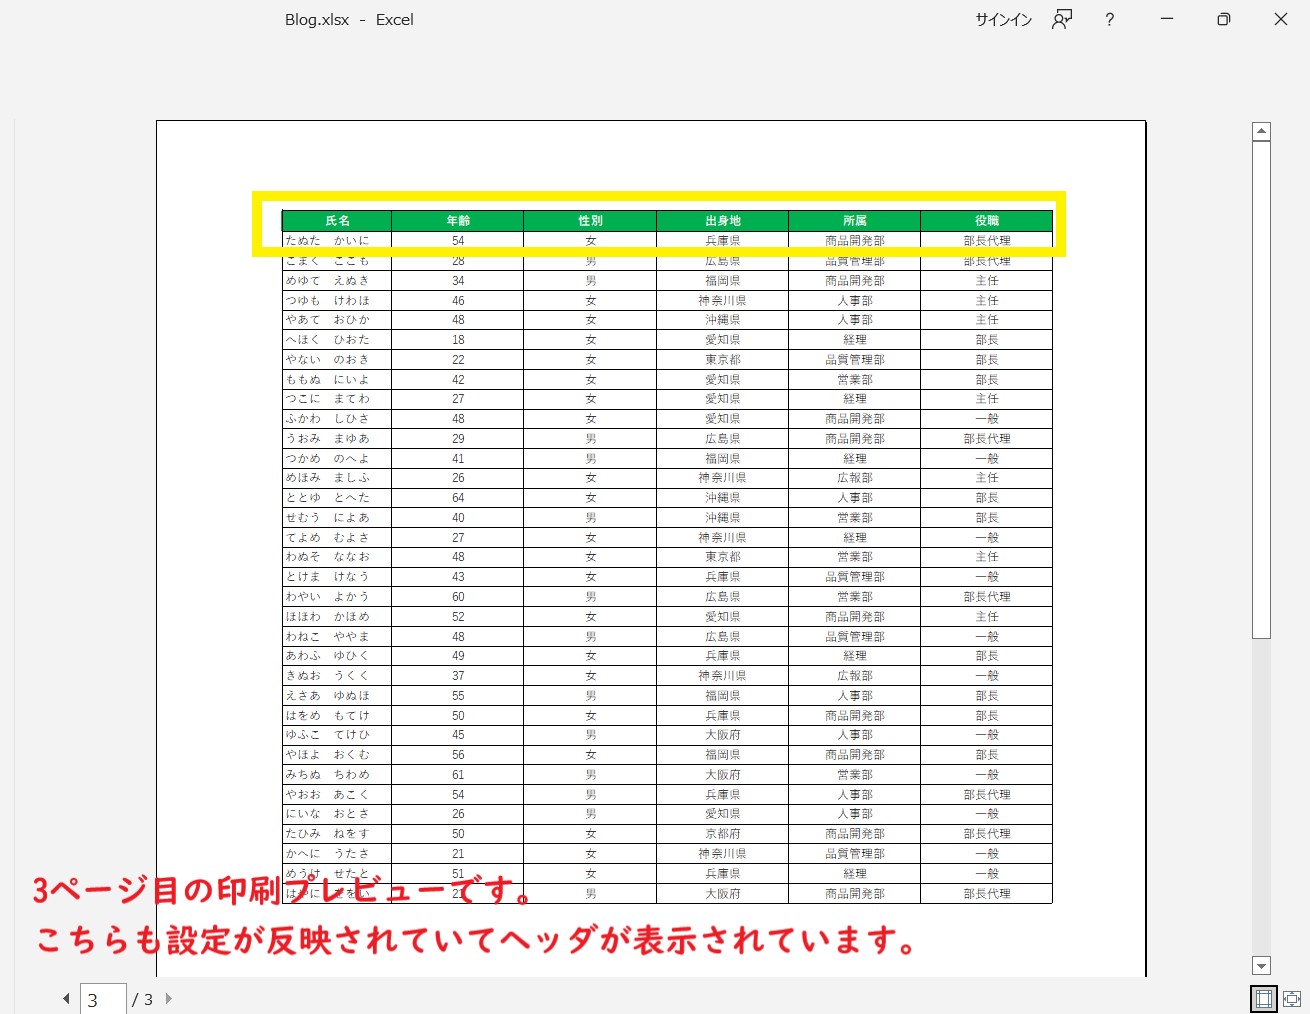Click age 61 in みちぬ row

tap(458, 775)
